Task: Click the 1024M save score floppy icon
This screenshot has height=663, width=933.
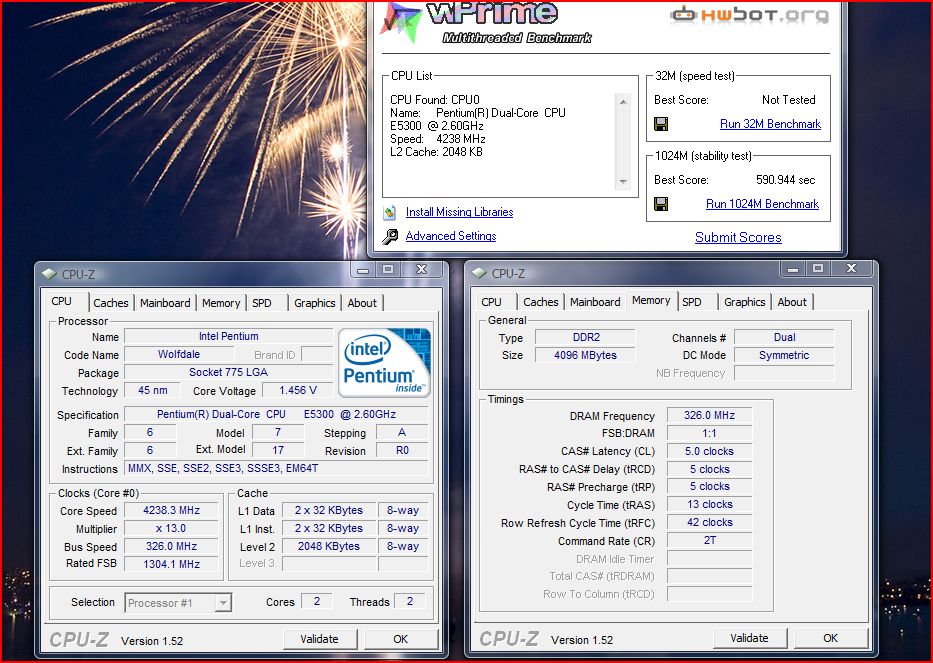Action: coord(660,204)
